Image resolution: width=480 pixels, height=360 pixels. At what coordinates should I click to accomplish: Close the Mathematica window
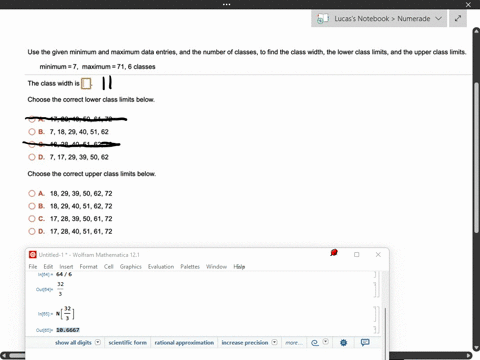point(378,255)
